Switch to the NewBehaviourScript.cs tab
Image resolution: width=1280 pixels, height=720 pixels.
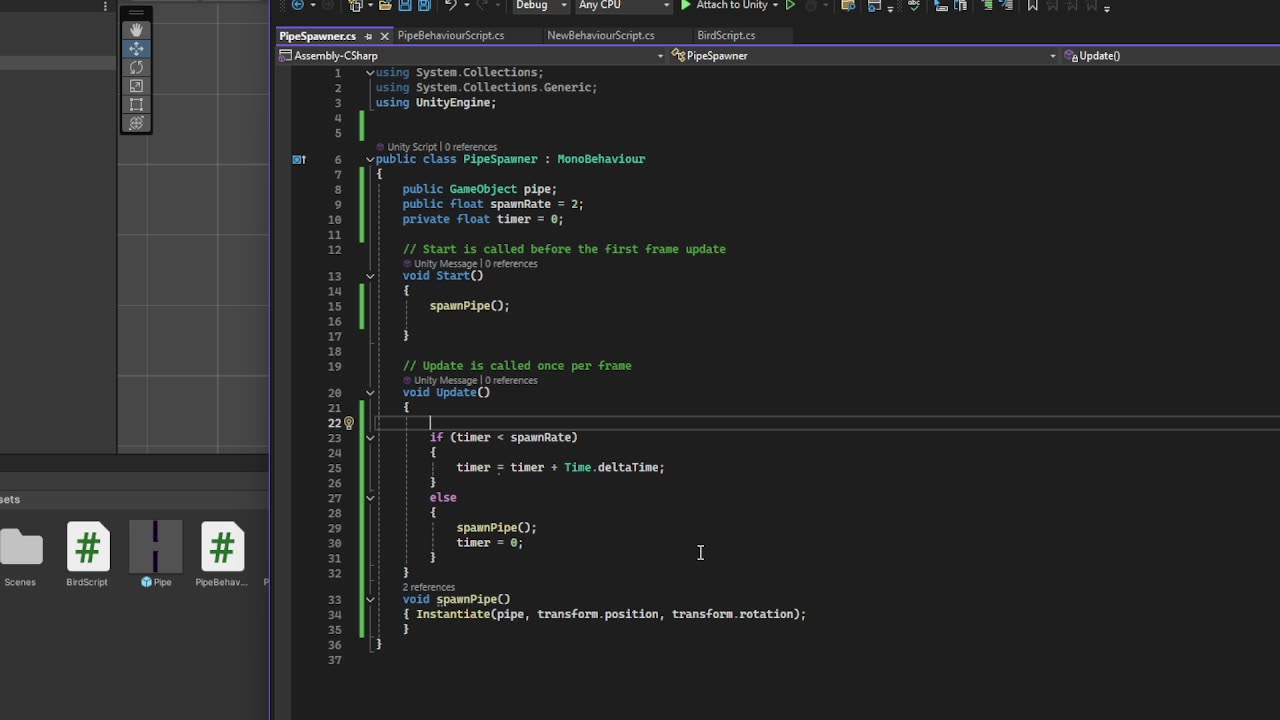601,36
